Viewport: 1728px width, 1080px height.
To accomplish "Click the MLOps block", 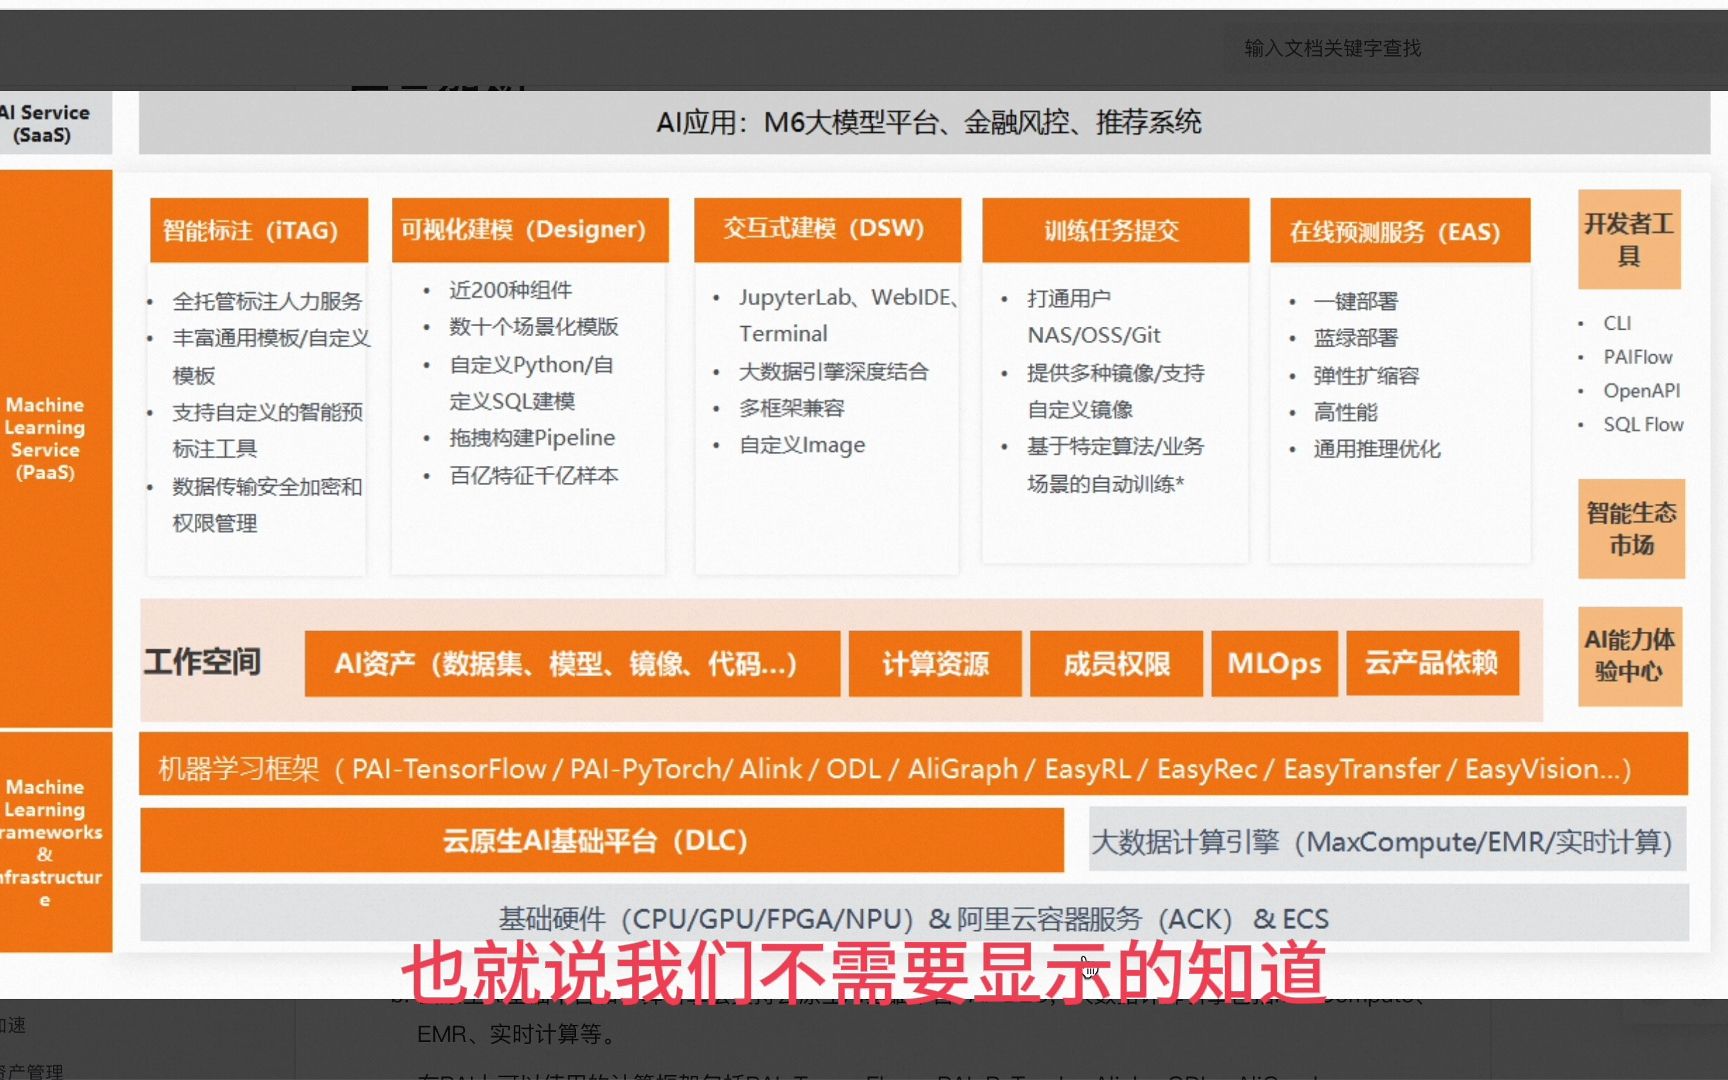I will [1274, 663].
